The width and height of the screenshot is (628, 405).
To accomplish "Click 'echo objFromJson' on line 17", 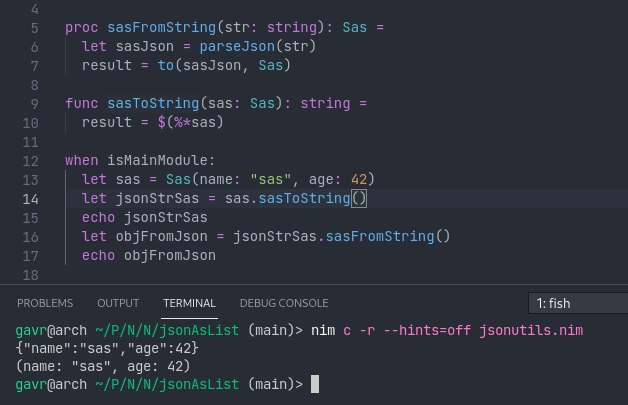I will click(149, 255).
